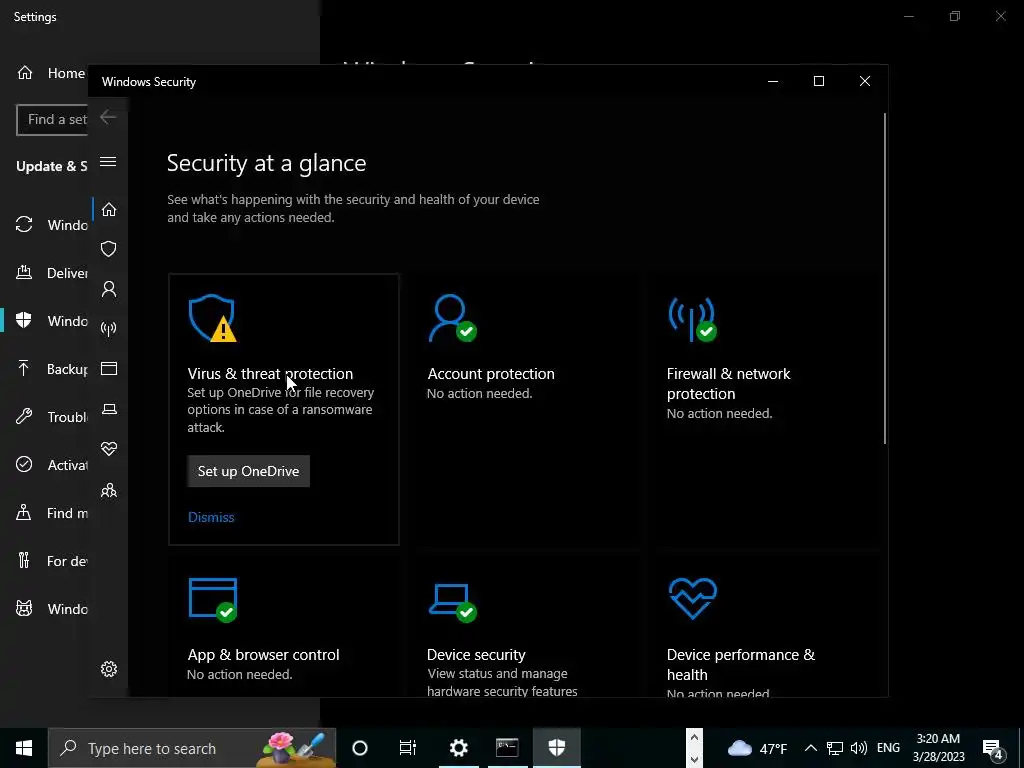Select Windows Security shield item in Settings sidebar
The height and width of the screenshot is (768, 1024).
click(x=51, y=321)
